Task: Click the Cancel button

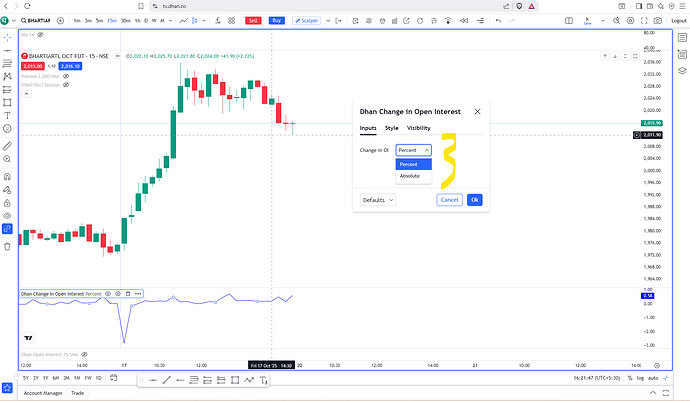Action: pyautogui.click(x=449, y=200)
